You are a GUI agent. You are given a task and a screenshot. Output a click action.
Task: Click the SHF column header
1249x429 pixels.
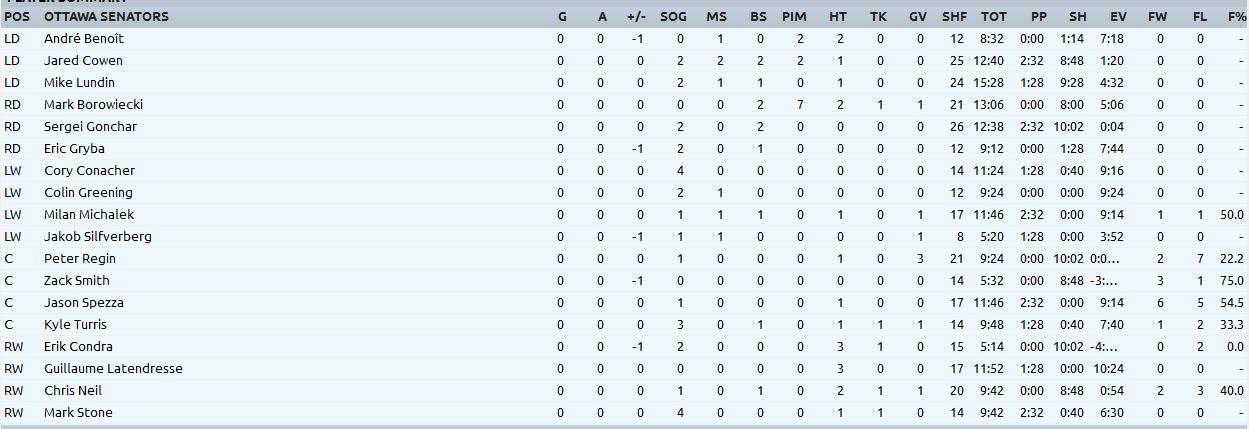coord(954,16)
